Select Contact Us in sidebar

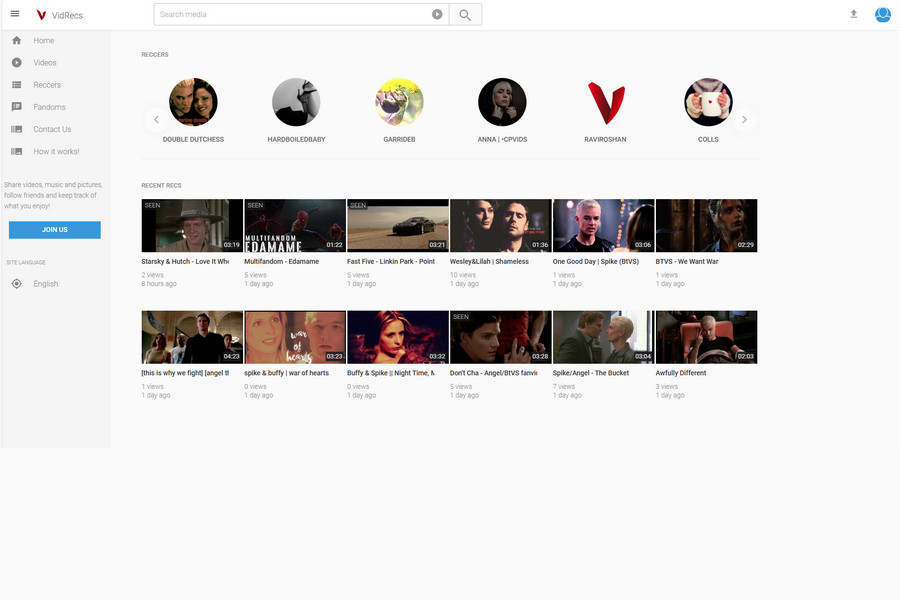click(52, 129)
